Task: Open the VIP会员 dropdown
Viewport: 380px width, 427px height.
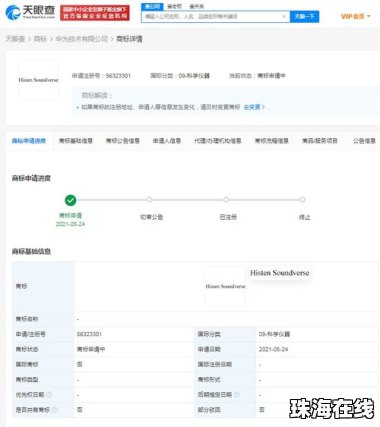Action: pyautogui.click(x=355, y=16)
